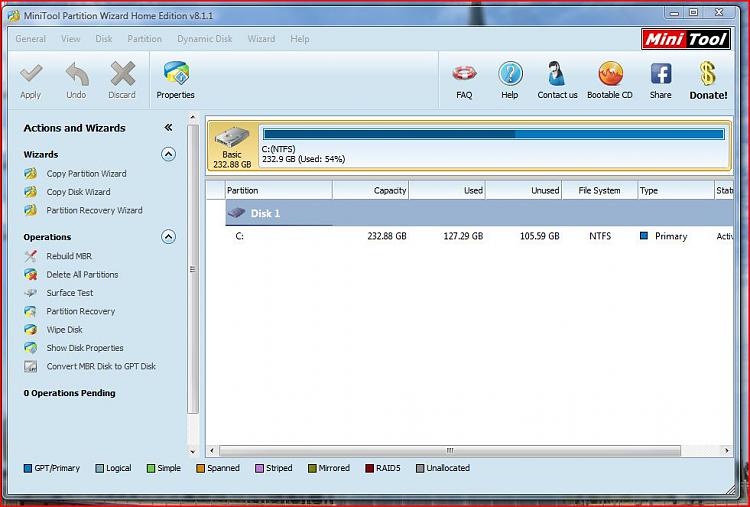Click the Partition column header
Viewport: 750px width, 507px height.
click(279, 190)
